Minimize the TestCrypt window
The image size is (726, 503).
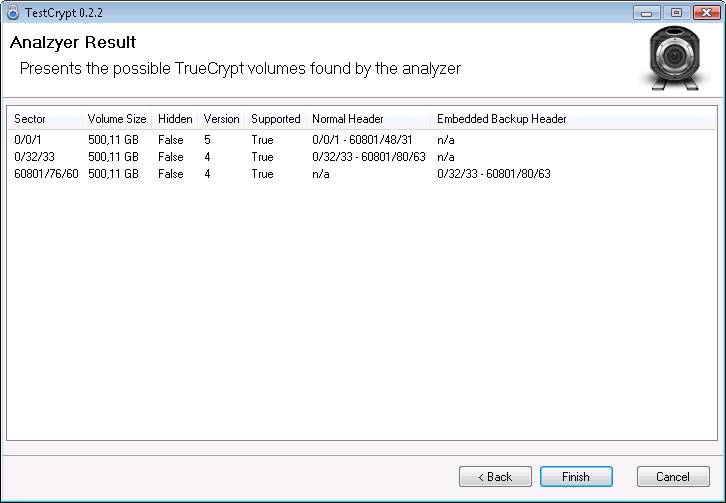pyautogui.click(x=646, y=13)
